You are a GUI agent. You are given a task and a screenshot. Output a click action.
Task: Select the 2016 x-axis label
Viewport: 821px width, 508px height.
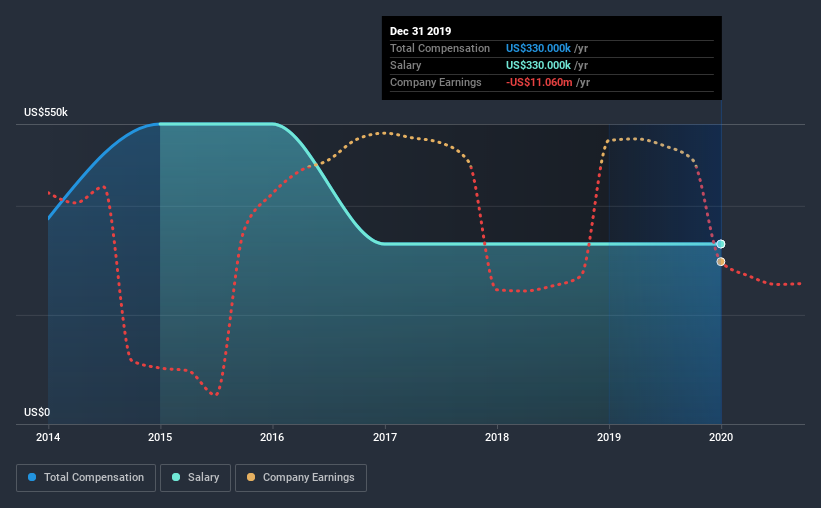point(272,437)
